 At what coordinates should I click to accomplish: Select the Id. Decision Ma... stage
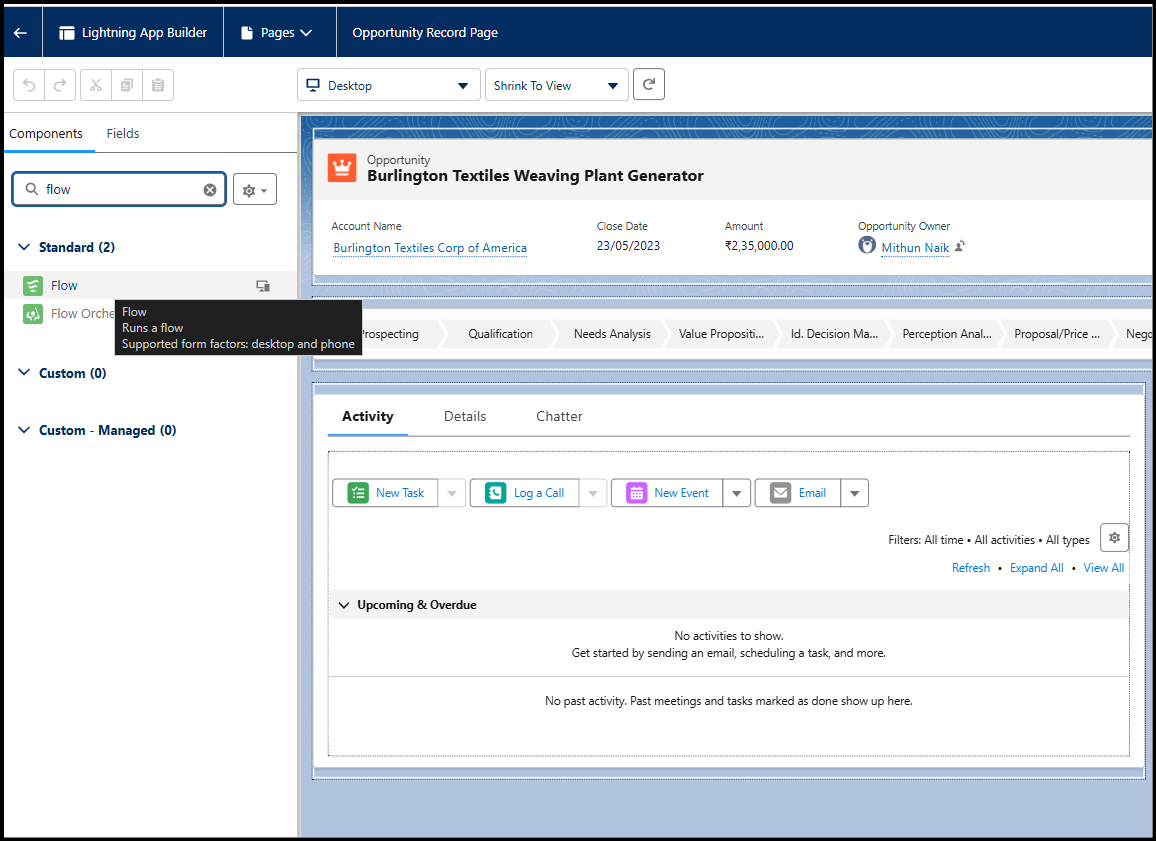pos(834,334)
